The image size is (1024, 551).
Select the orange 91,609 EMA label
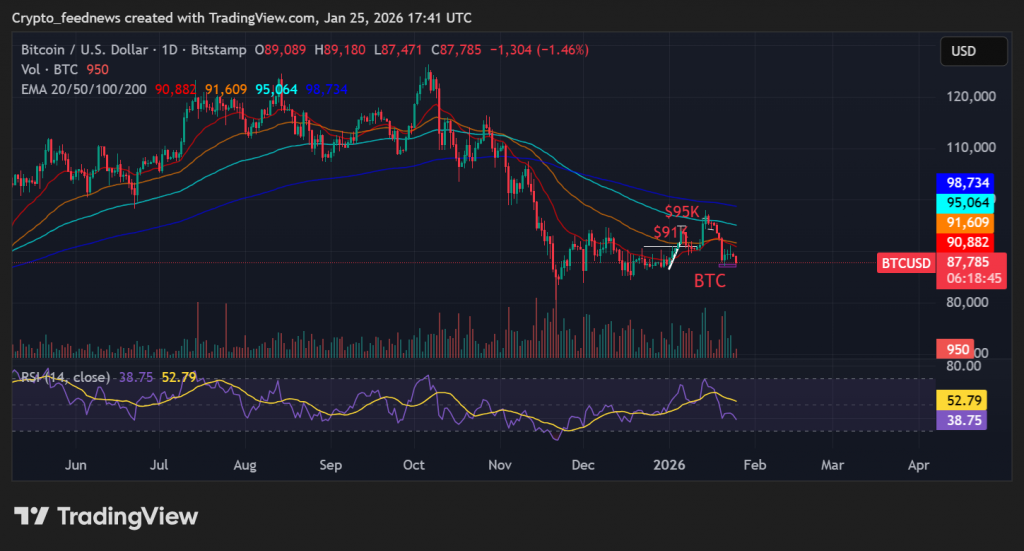(962, 222)
